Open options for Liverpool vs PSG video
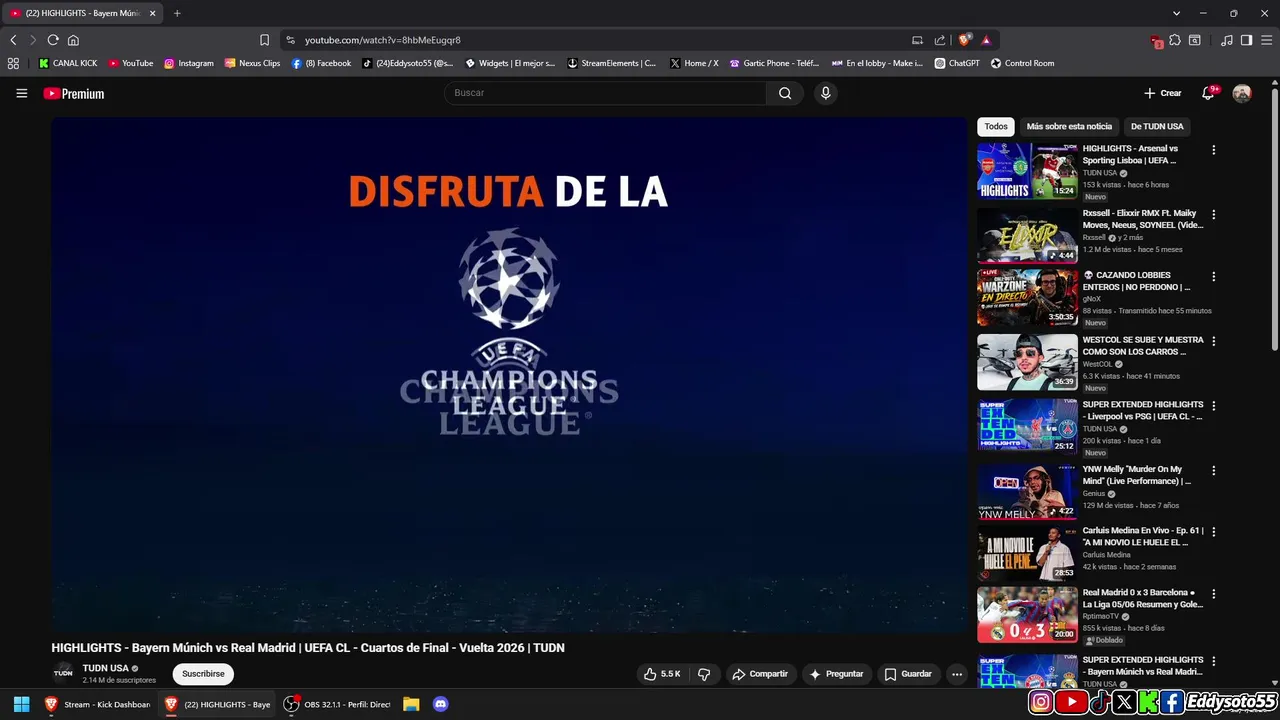Screen dimensions: 1280x720 click(1214, 406)
